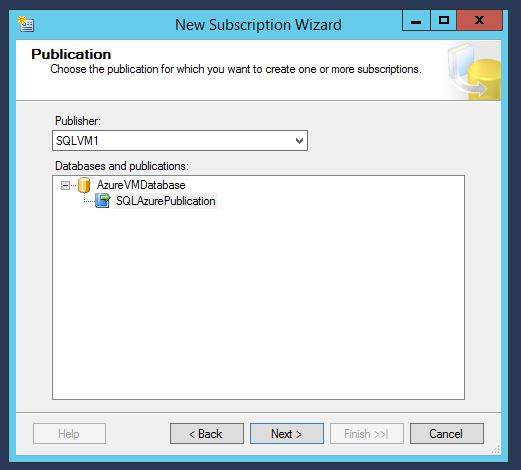Minimize the New Subscription Wizard window
Viewport: 521px width, 470px height.
(416, 21)
